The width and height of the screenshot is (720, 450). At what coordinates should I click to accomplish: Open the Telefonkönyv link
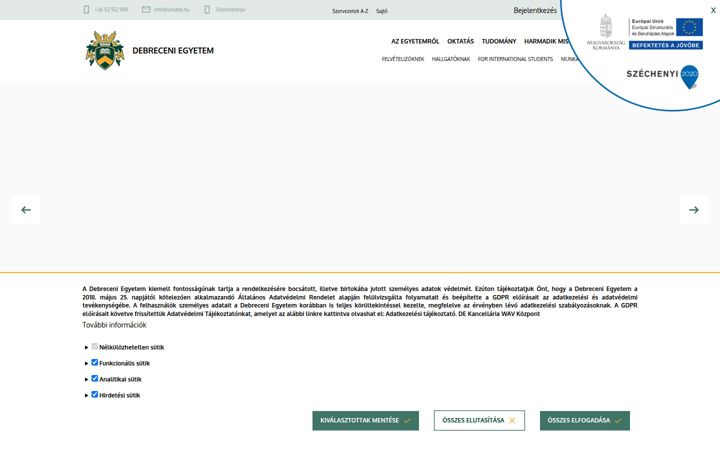[230, 9]
